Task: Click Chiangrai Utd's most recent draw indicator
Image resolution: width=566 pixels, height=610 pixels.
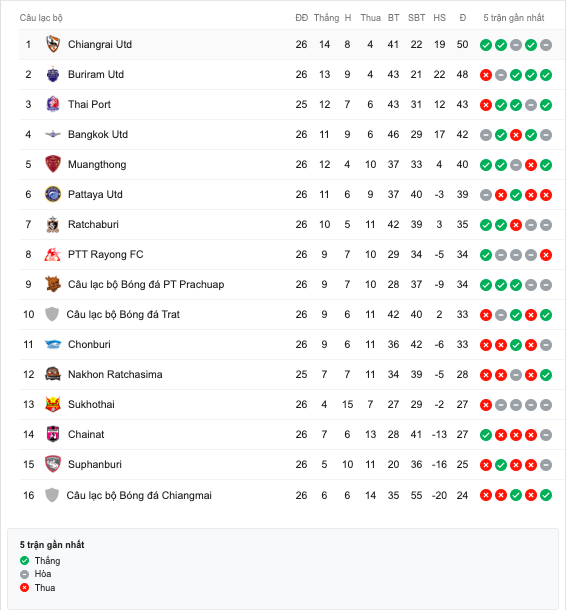Action: coord(546,45)
